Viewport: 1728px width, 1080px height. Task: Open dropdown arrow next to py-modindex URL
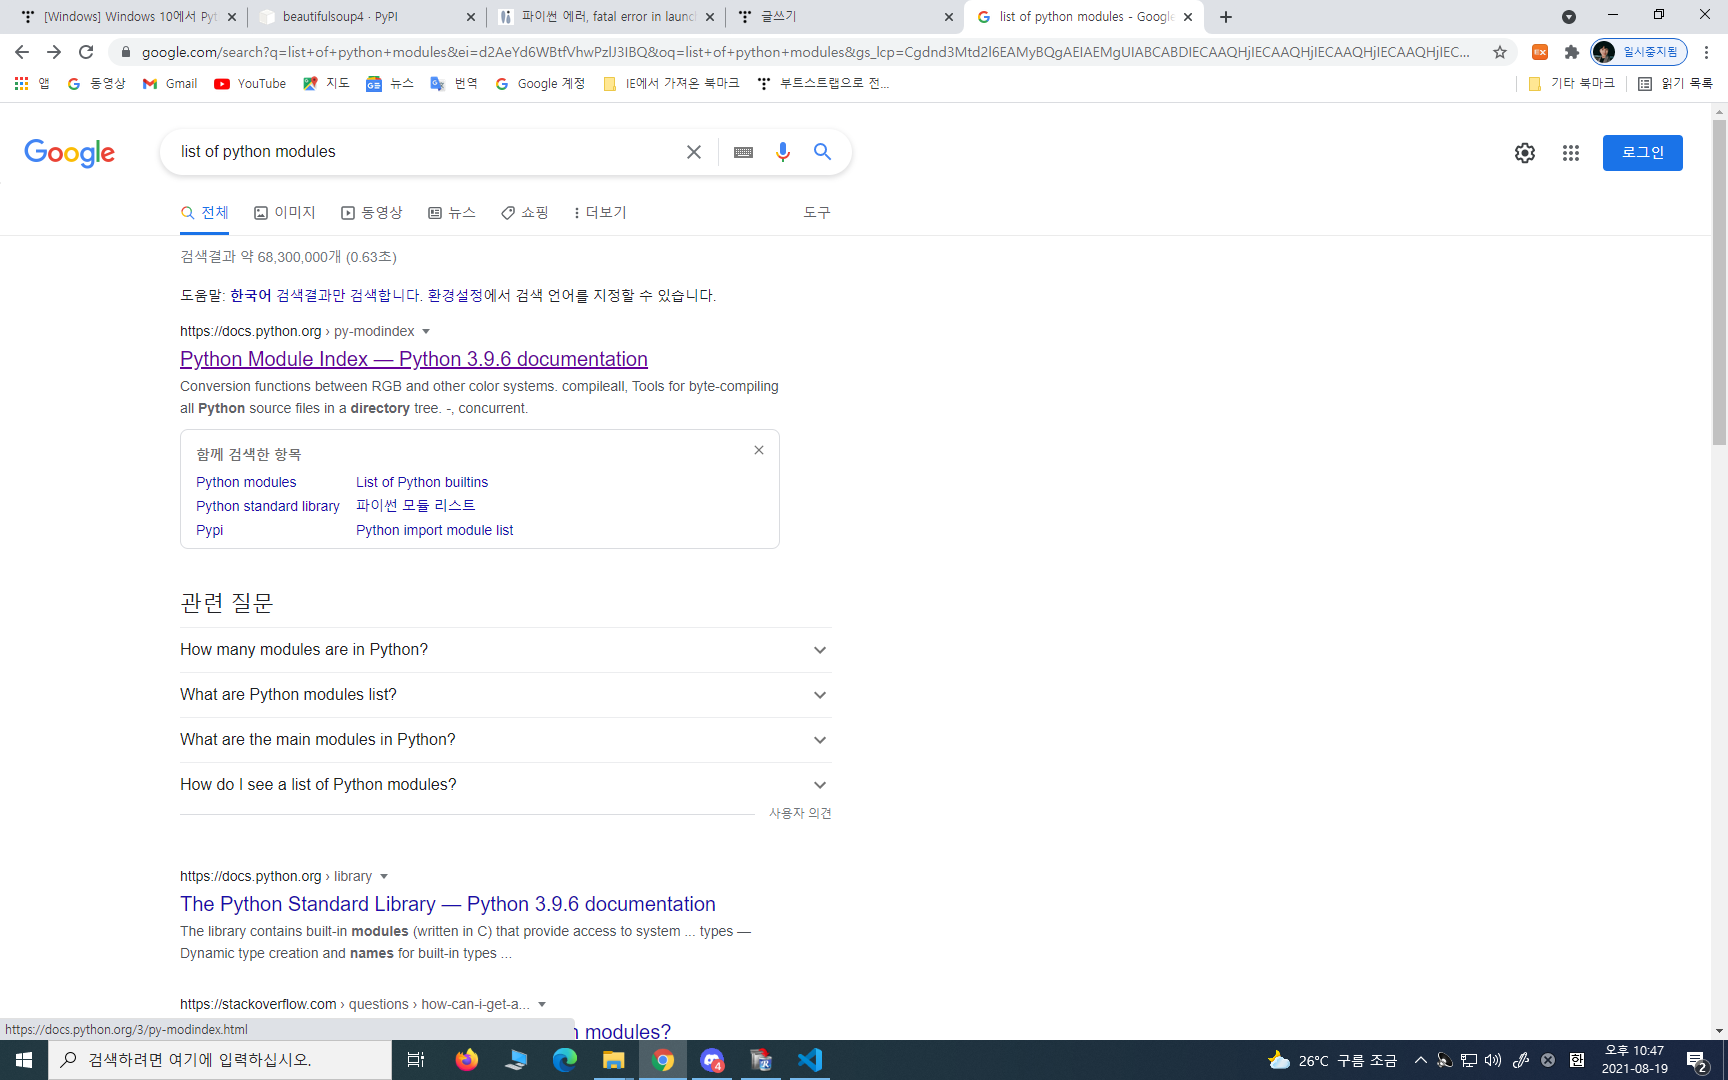tap(426, 332)
